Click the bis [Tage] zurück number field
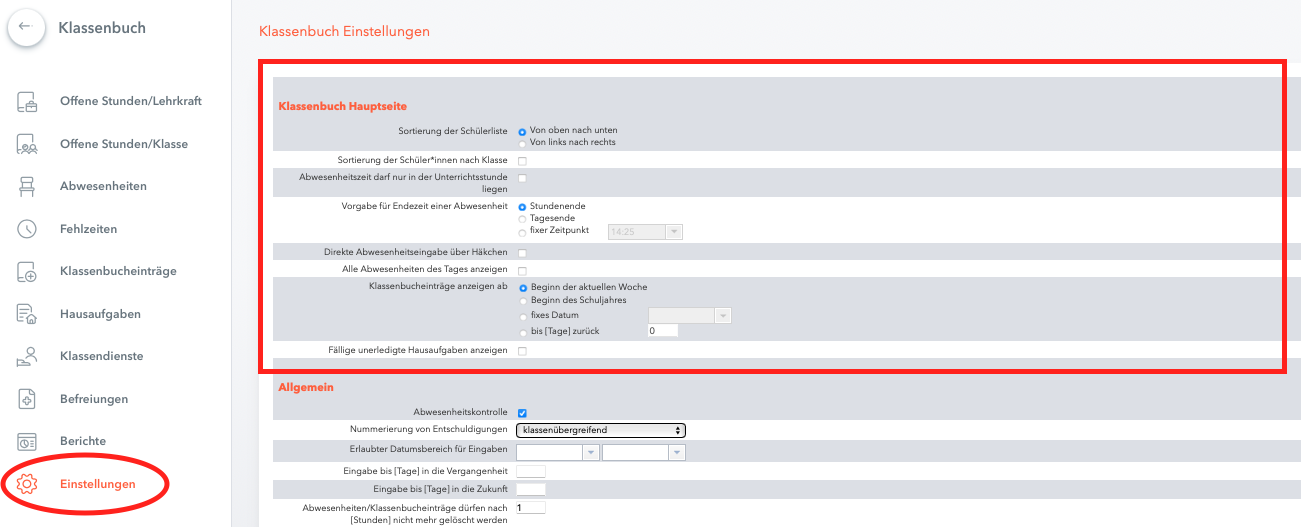1301x527 pixels. coord(663,331)
